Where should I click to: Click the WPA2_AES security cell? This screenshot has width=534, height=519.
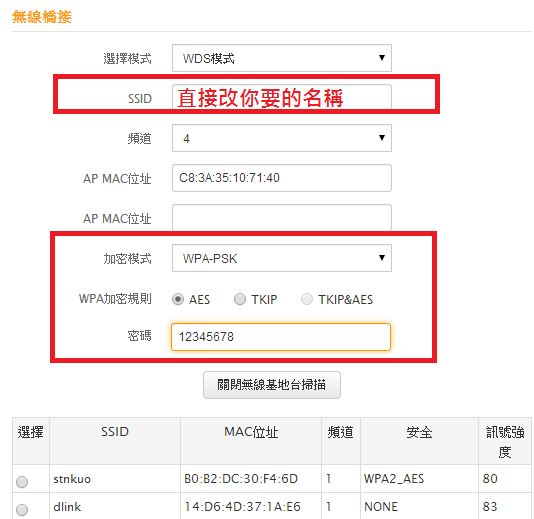pos(419,479)
